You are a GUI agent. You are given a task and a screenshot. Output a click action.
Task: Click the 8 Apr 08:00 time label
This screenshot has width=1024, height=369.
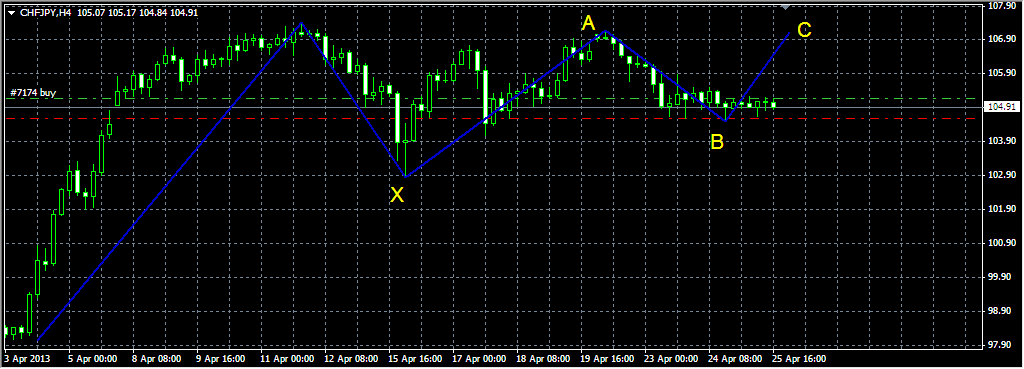(159, 359)
